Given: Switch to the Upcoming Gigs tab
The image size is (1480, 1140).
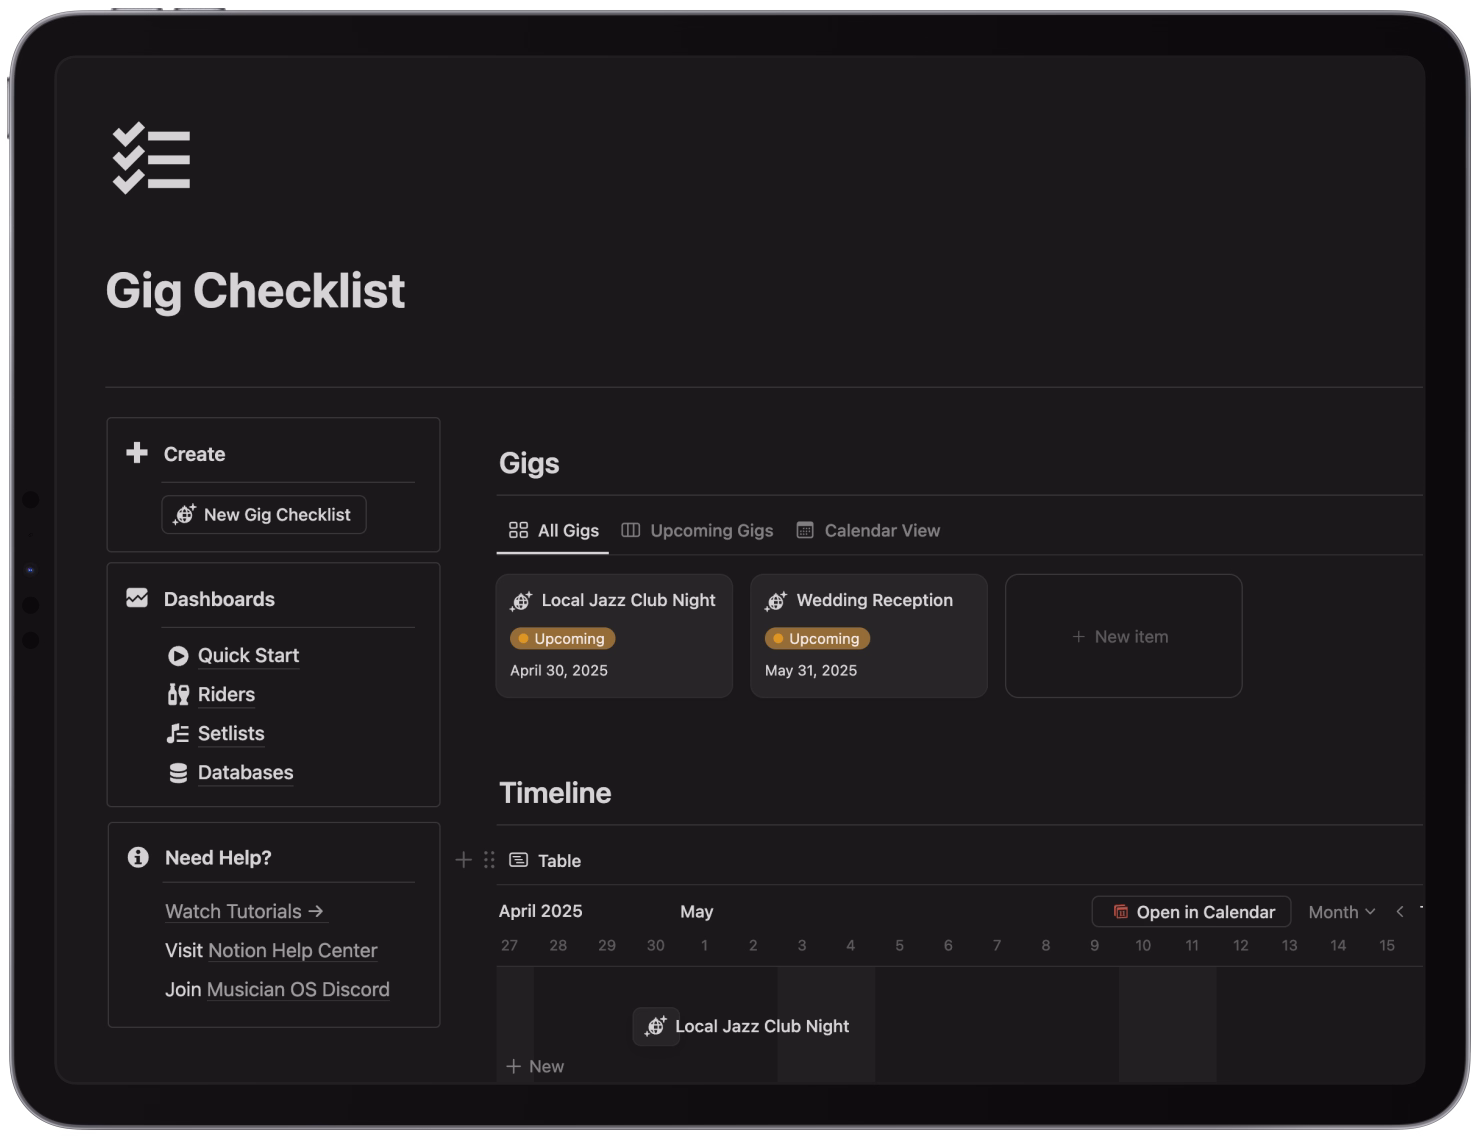Looking at the screenshot, I should 697,530.
